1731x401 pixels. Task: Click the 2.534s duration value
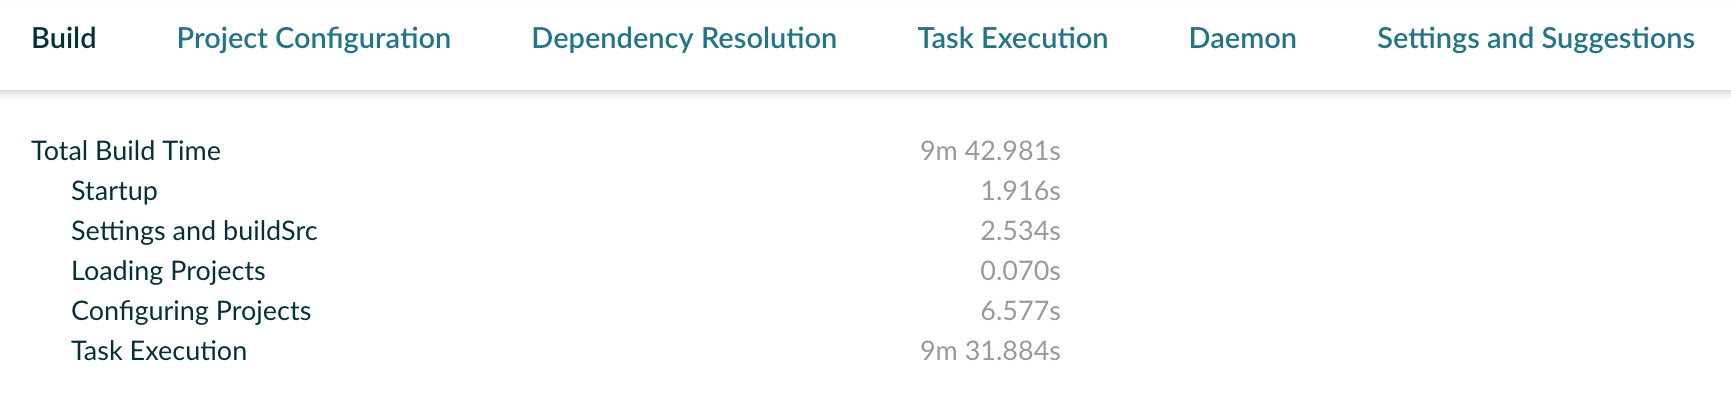(x=1020, y=231)
